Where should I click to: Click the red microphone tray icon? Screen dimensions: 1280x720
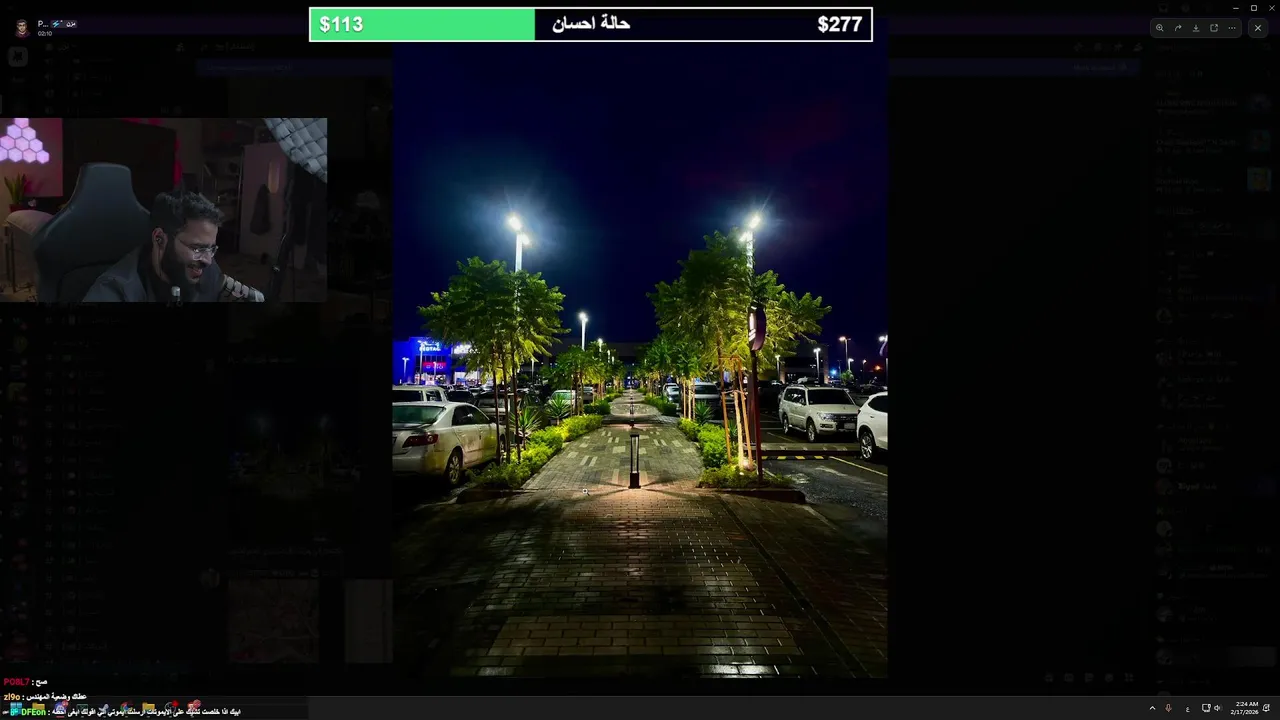click(x=1169, y=708)
